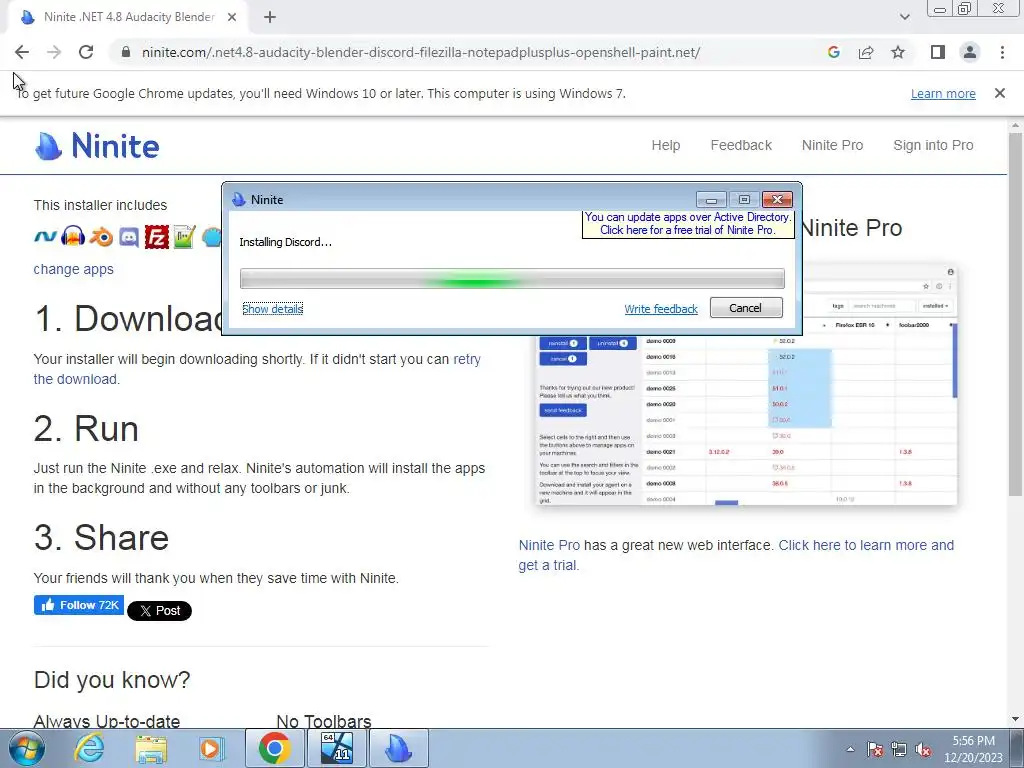The width and height of the screenshot is (1024, 768).
Task: Click the Ninite Pro link below screenshot
Action: click(549, 545)
